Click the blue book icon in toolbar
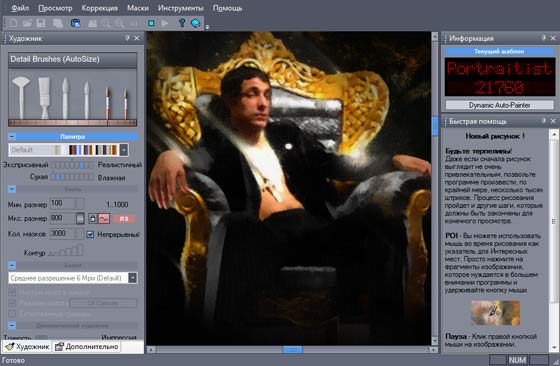The width and height of the screenshot is (560, 366). tap(196, 24)
